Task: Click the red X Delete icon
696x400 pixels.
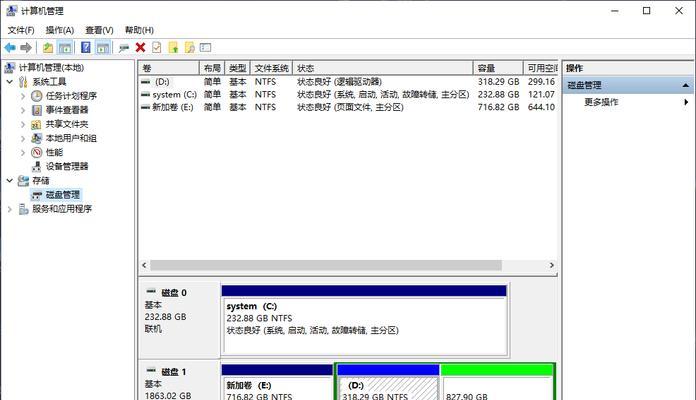Action: click(140, 48)
